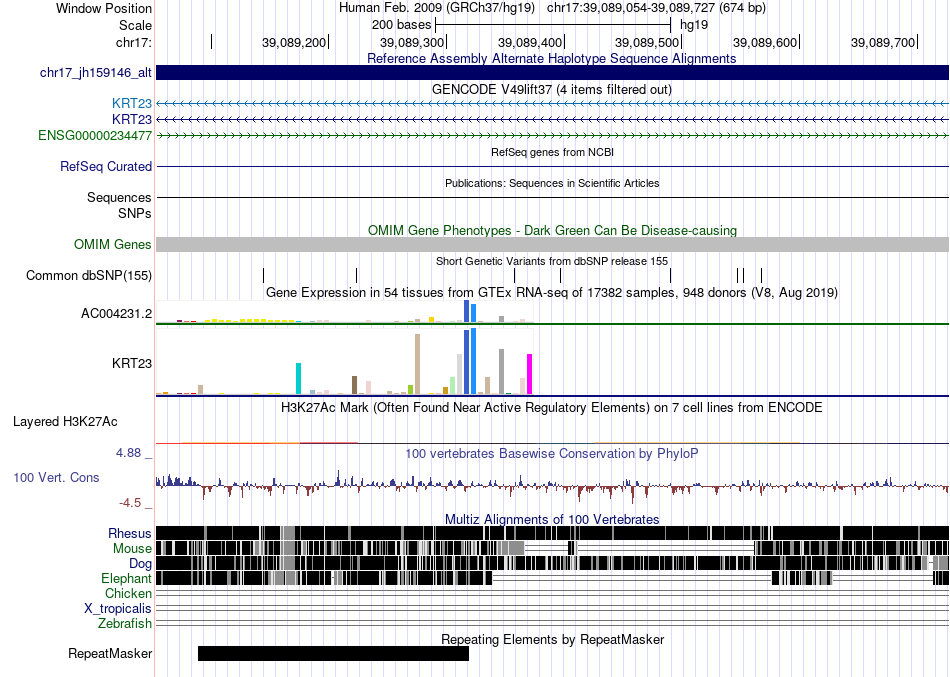Click the Dog alignment row label
This screenshot has height=677, width=950.
(x=140, y=564)
